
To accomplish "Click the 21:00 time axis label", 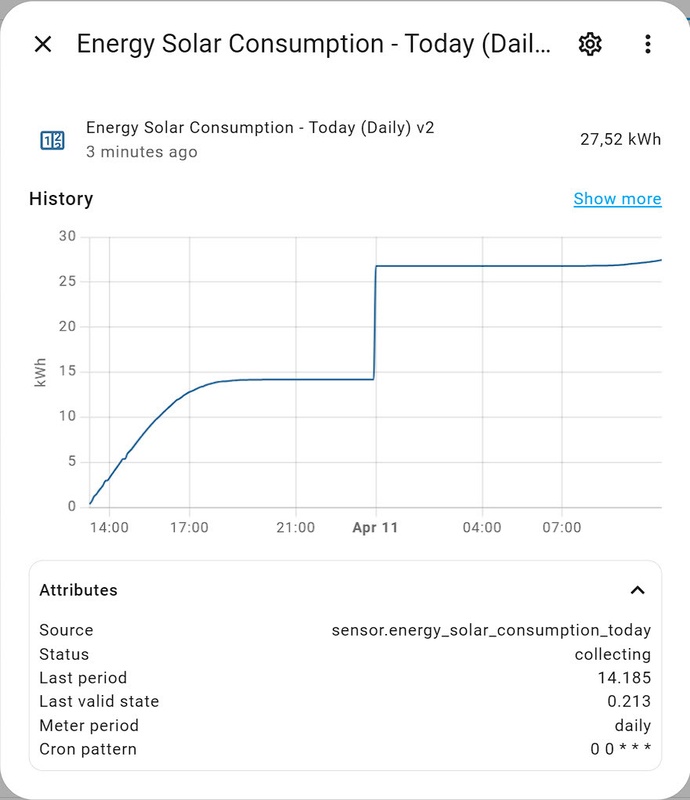I will tap(294, 527).
